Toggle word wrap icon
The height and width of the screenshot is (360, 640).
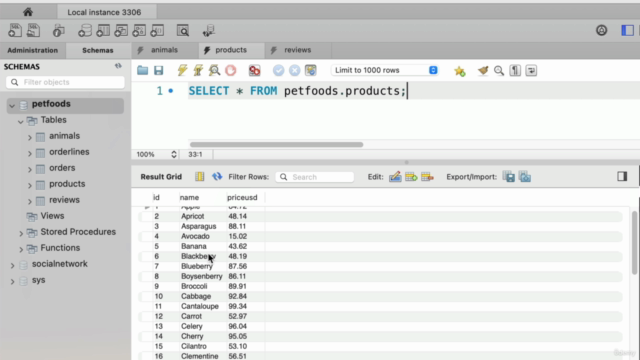(x=531, y=70)
